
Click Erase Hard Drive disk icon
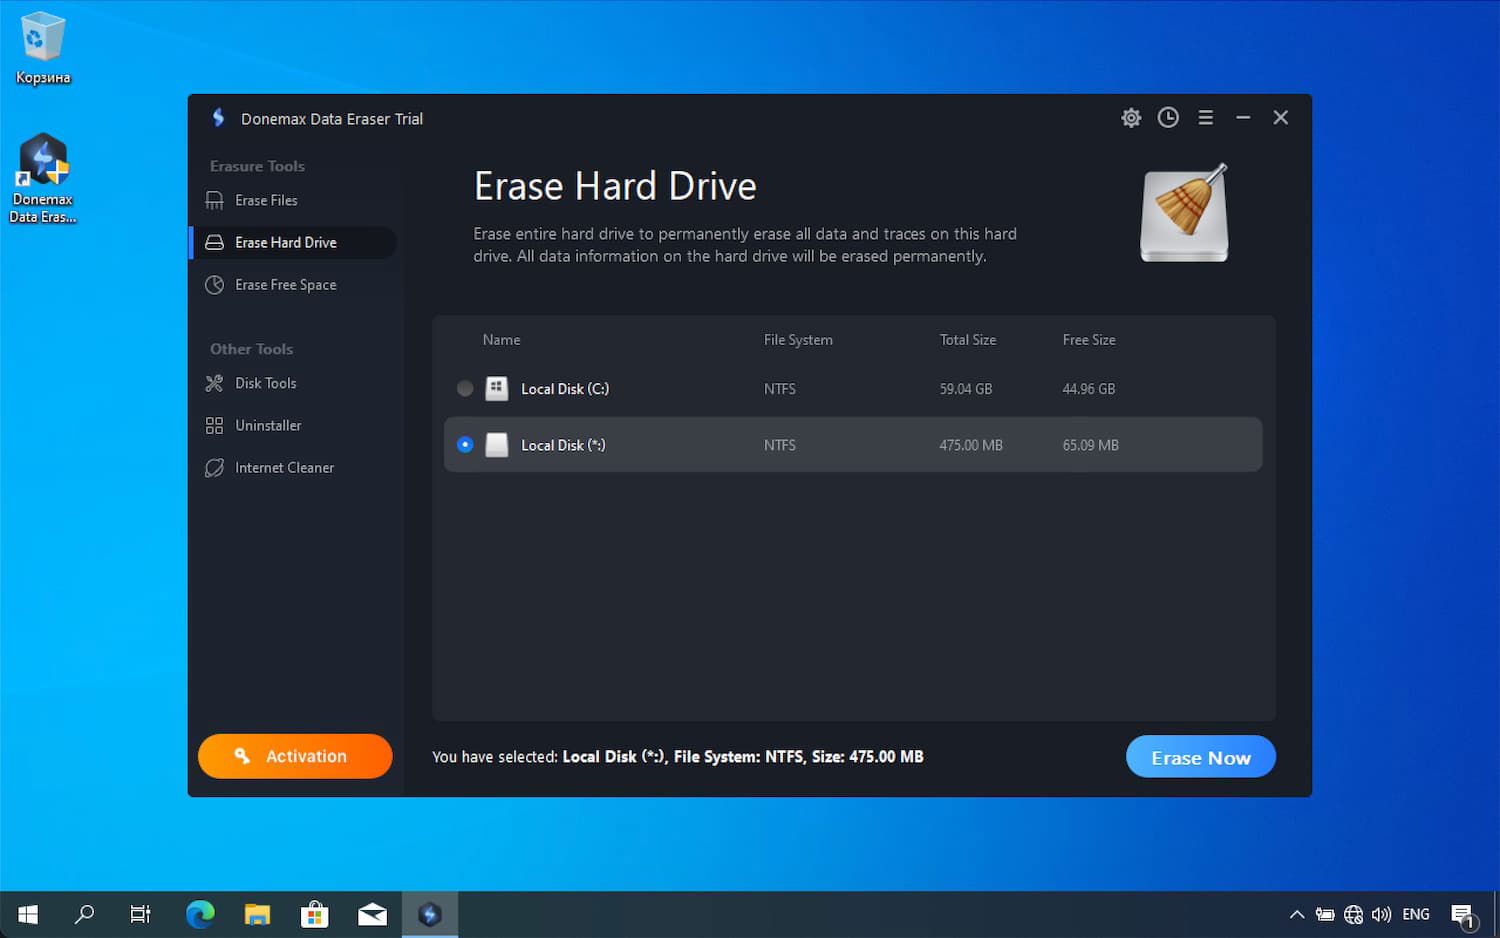click(214, 243)
